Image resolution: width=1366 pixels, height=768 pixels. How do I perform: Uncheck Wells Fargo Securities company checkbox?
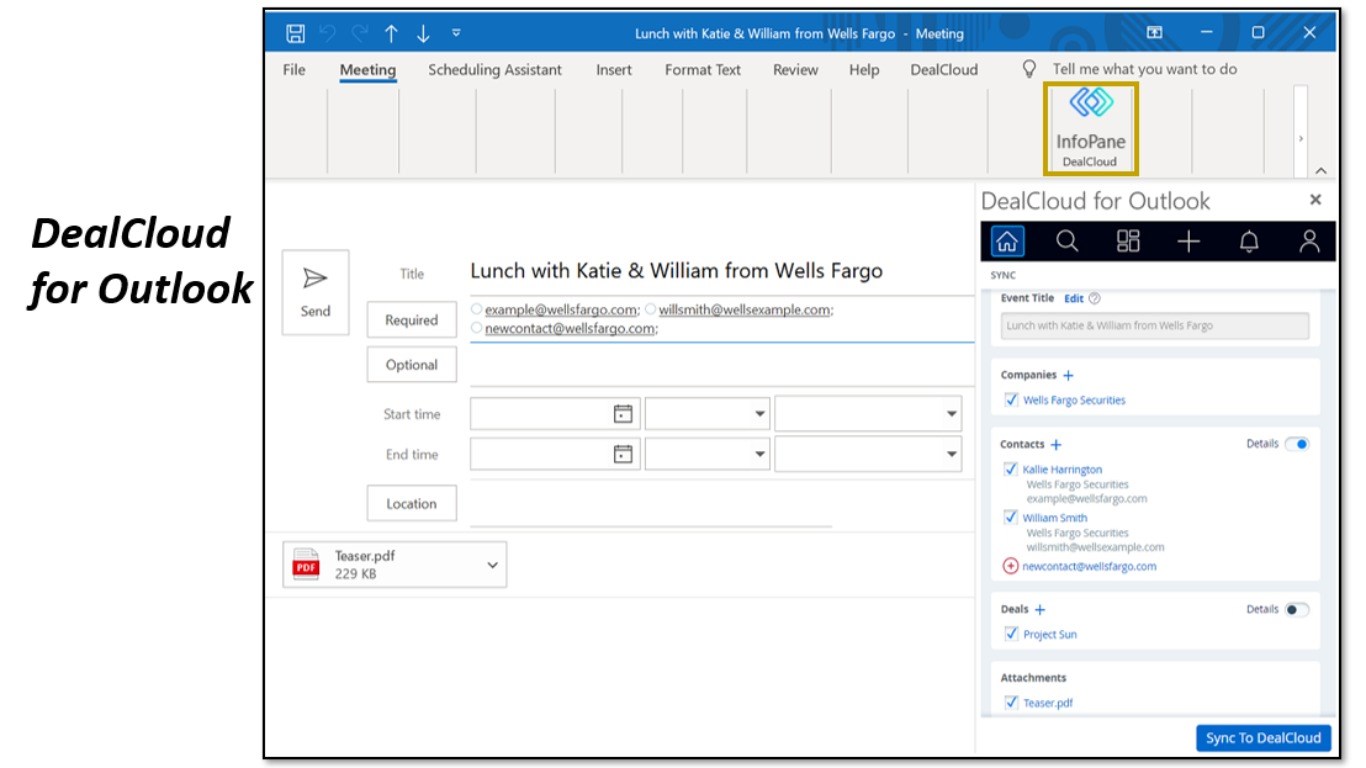1011,400
